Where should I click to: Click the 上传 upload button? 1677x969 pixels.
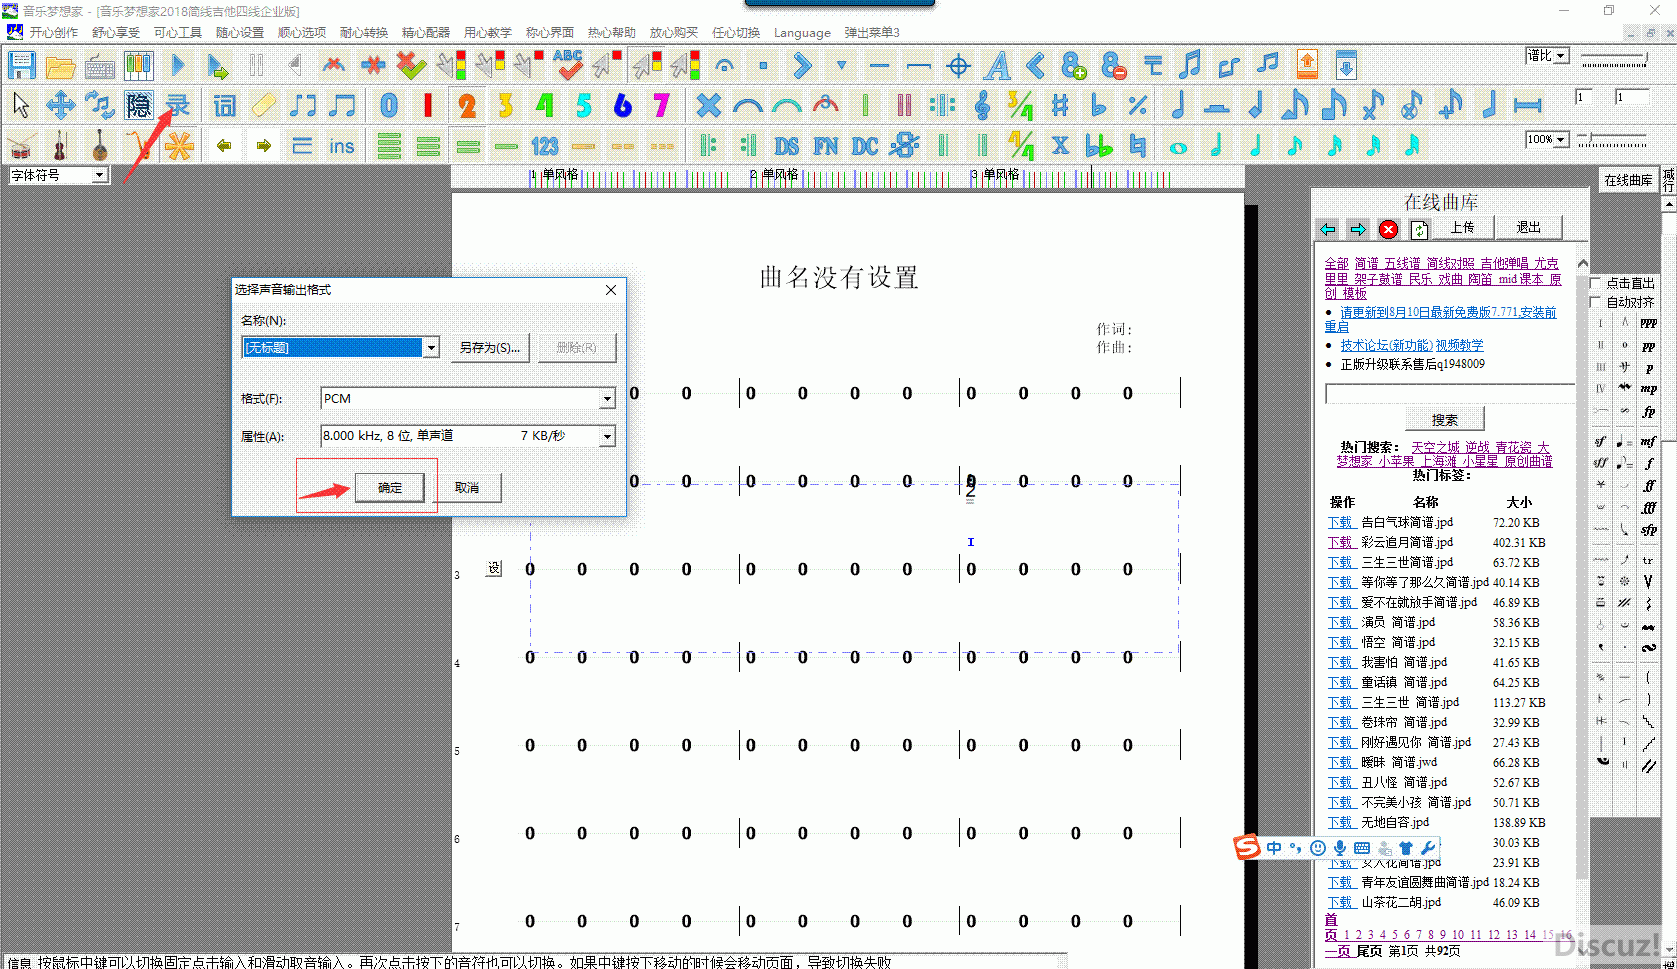click(1462, 228)
